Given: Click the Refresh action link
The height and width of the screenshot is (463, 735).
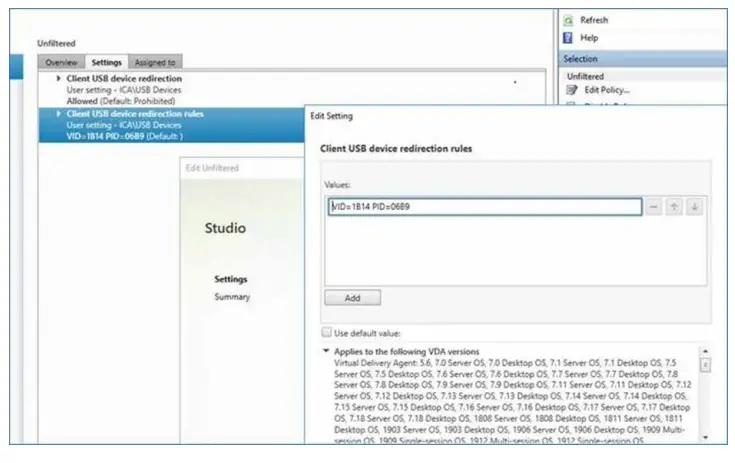Looking at the screenshot, I should click(x=594, y=20).
